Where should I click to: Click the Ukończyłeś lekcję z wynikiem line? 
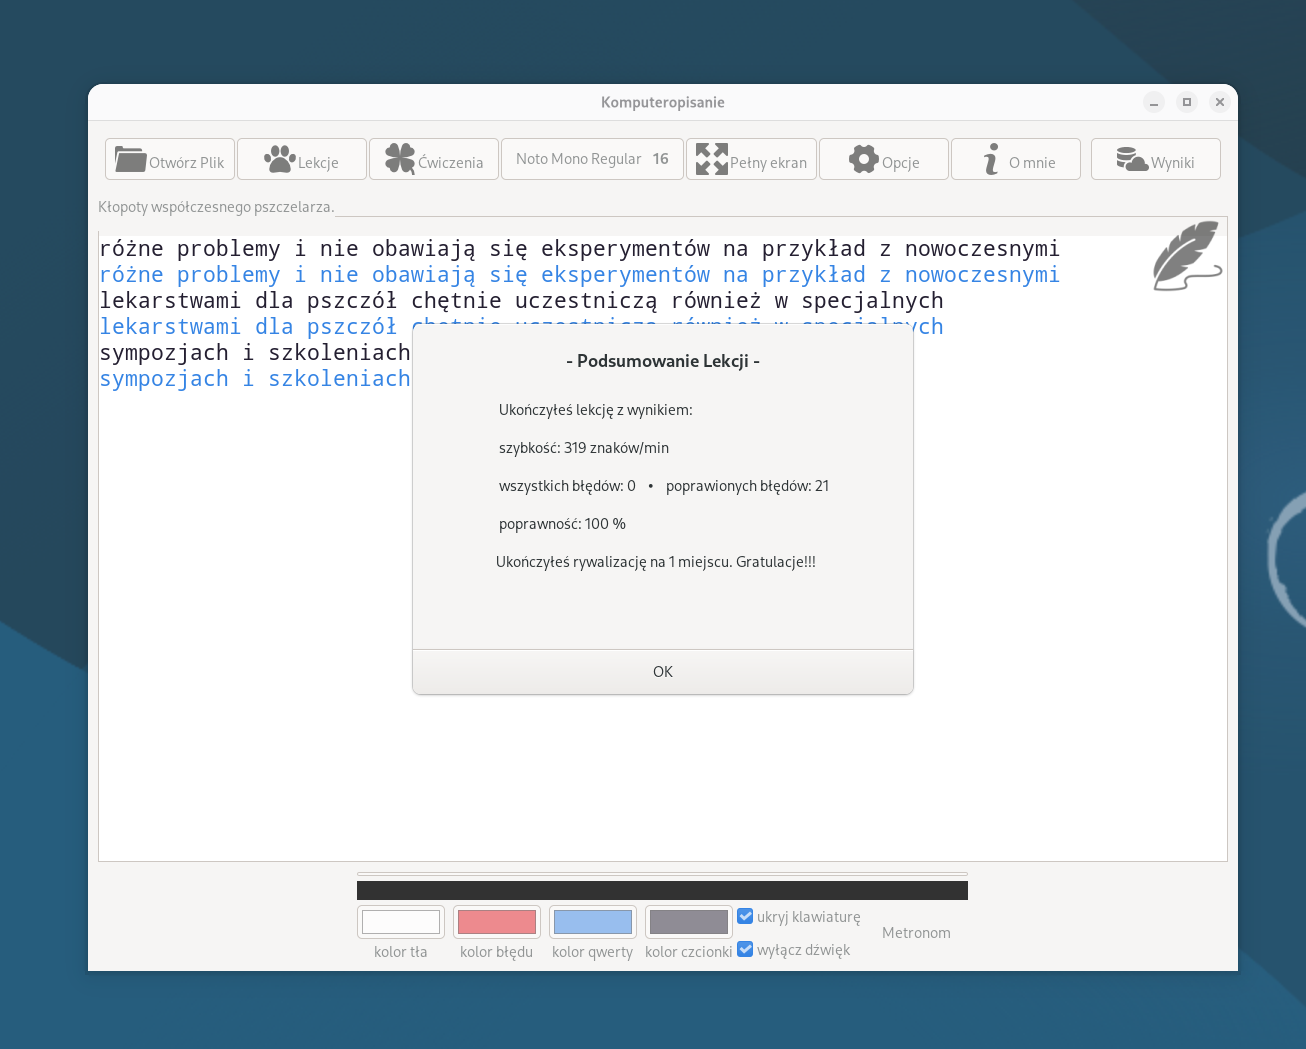click(x=595, y=410)
